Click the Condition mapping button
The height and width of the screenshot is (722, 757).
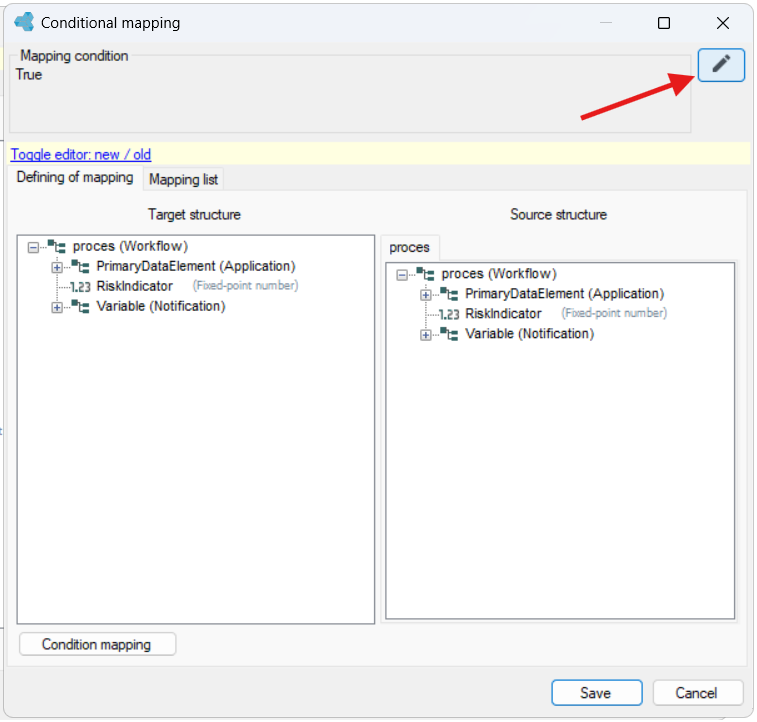97,644
